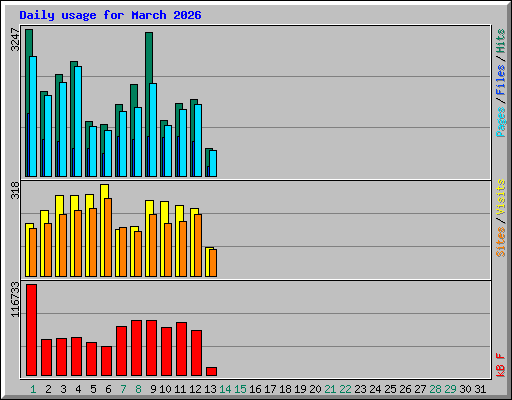Click day 22 on the x-axis

point(345,389)
